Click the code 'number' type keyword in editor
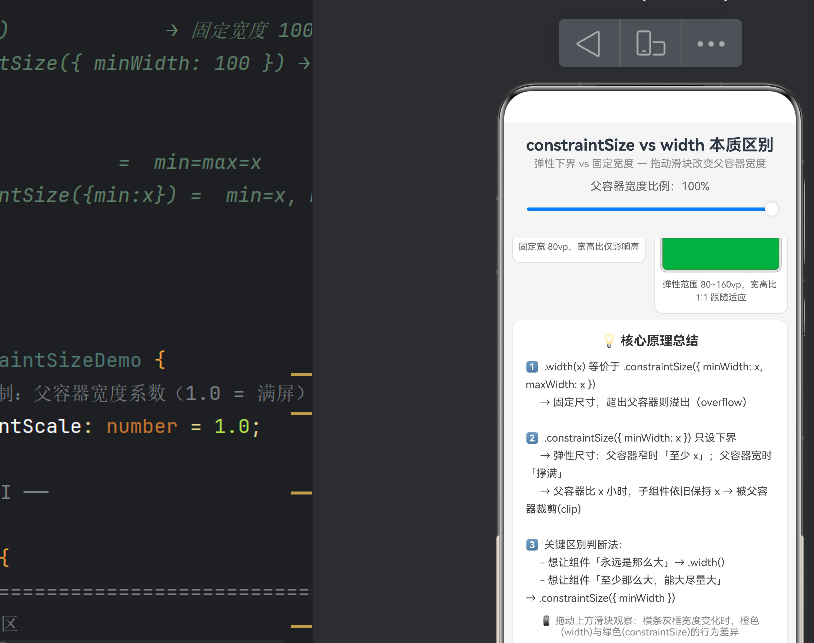 tap(142, 427)
